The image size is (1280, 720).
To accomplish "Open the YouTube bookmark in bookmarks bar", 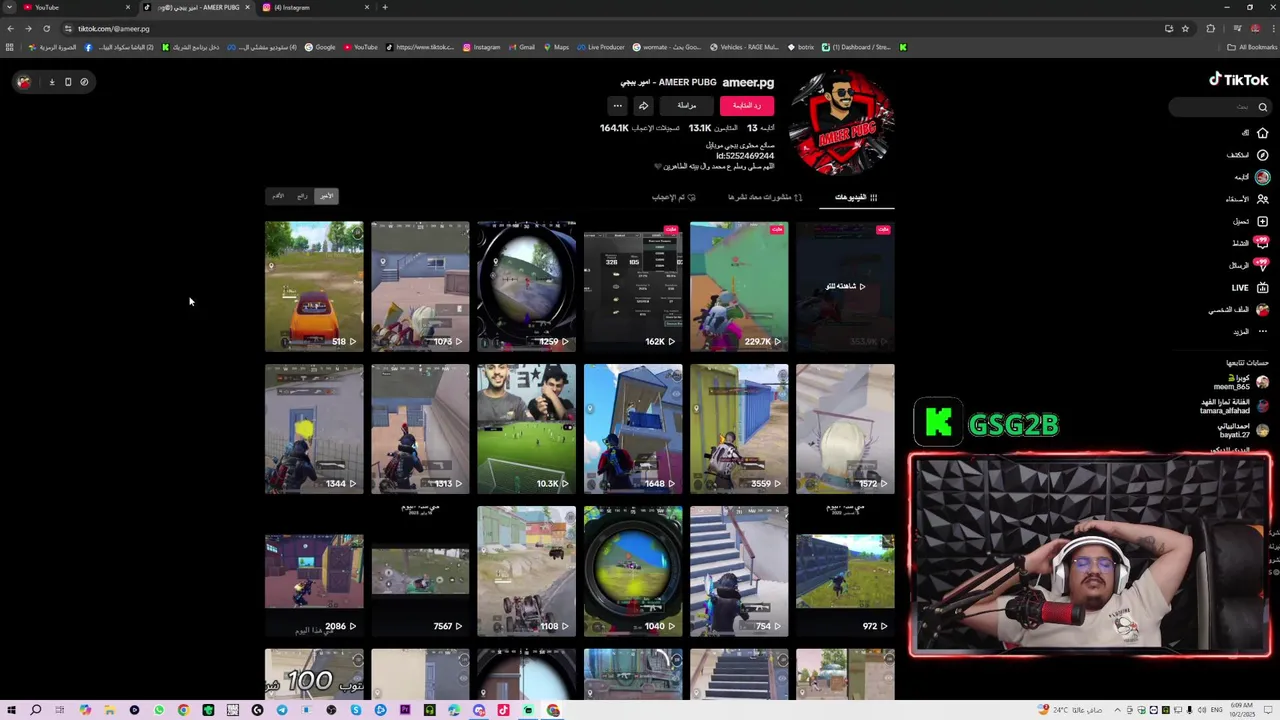I will tap(360, 47).
